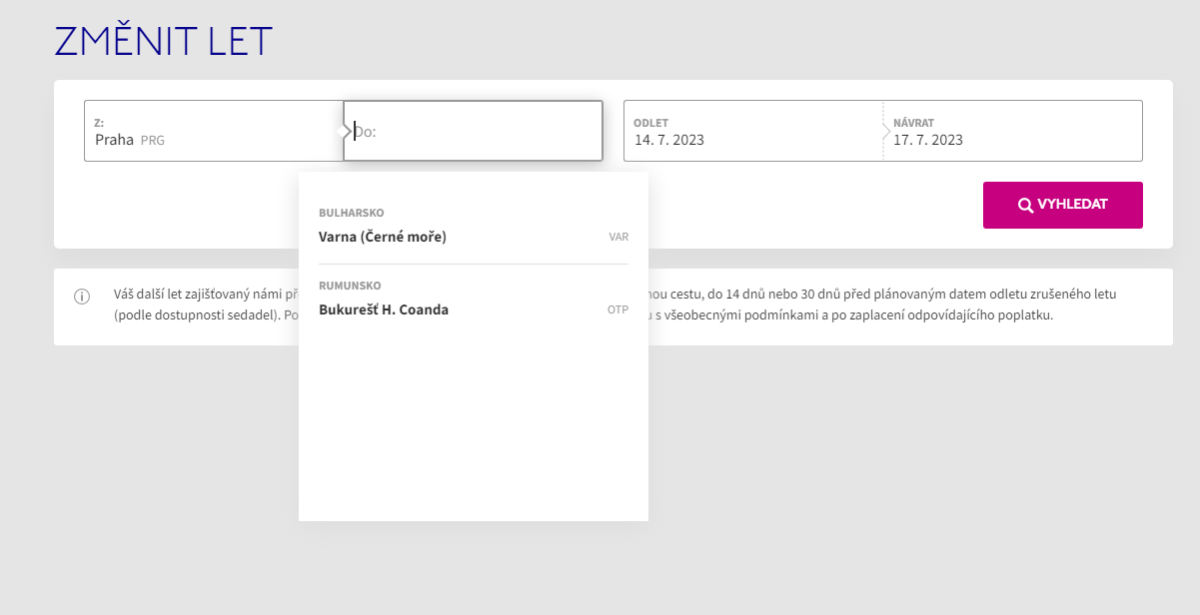Click the Bulharsko country group header
Viewport: 1200px width, 615px height.
(x=351, y=213)
